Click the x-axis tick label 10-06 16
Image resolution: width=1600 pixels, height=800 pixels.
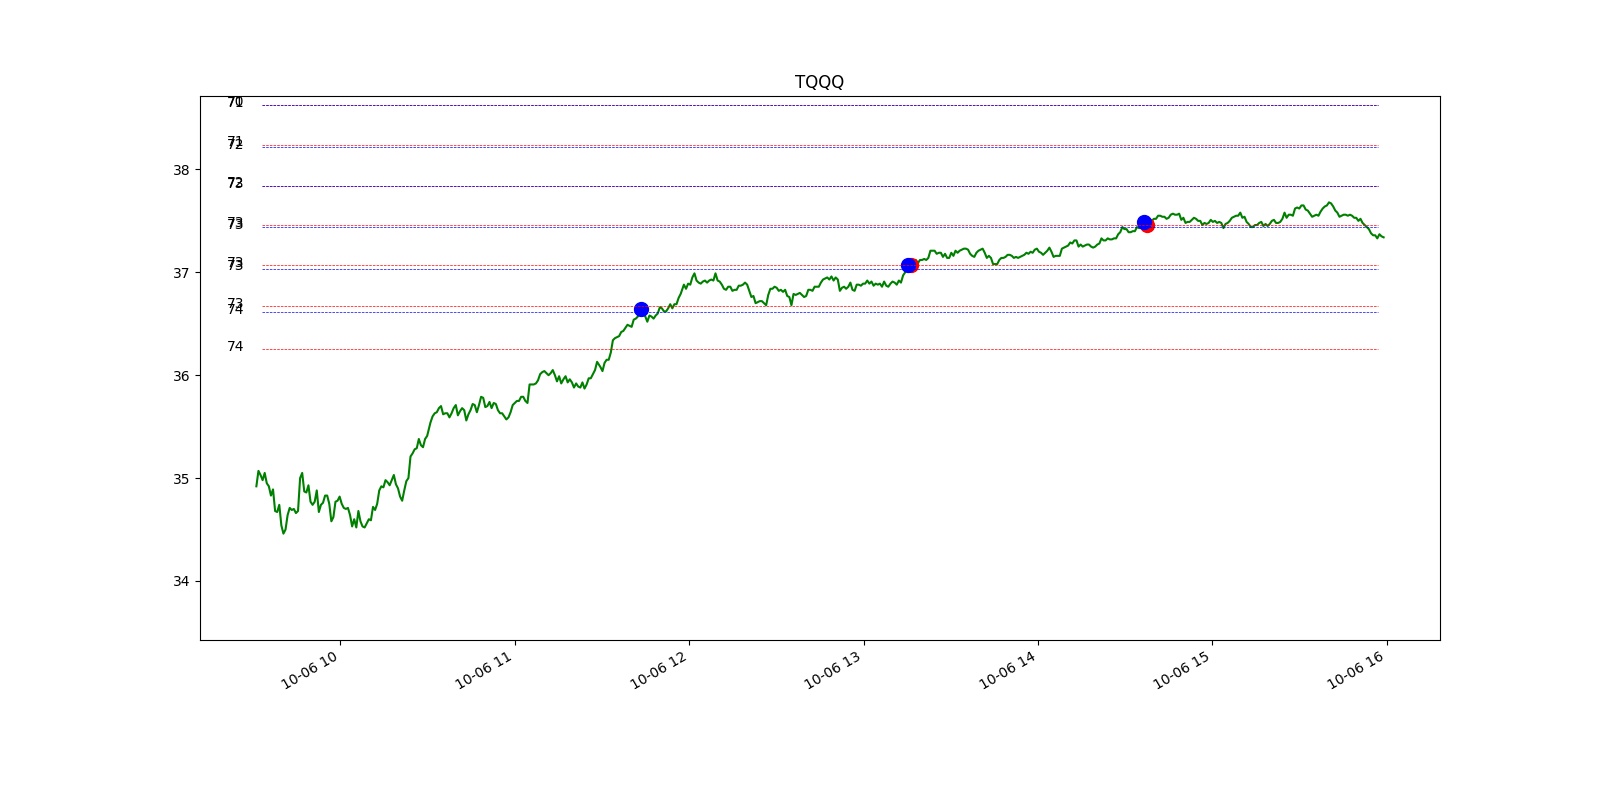(x=1357, y=669)
